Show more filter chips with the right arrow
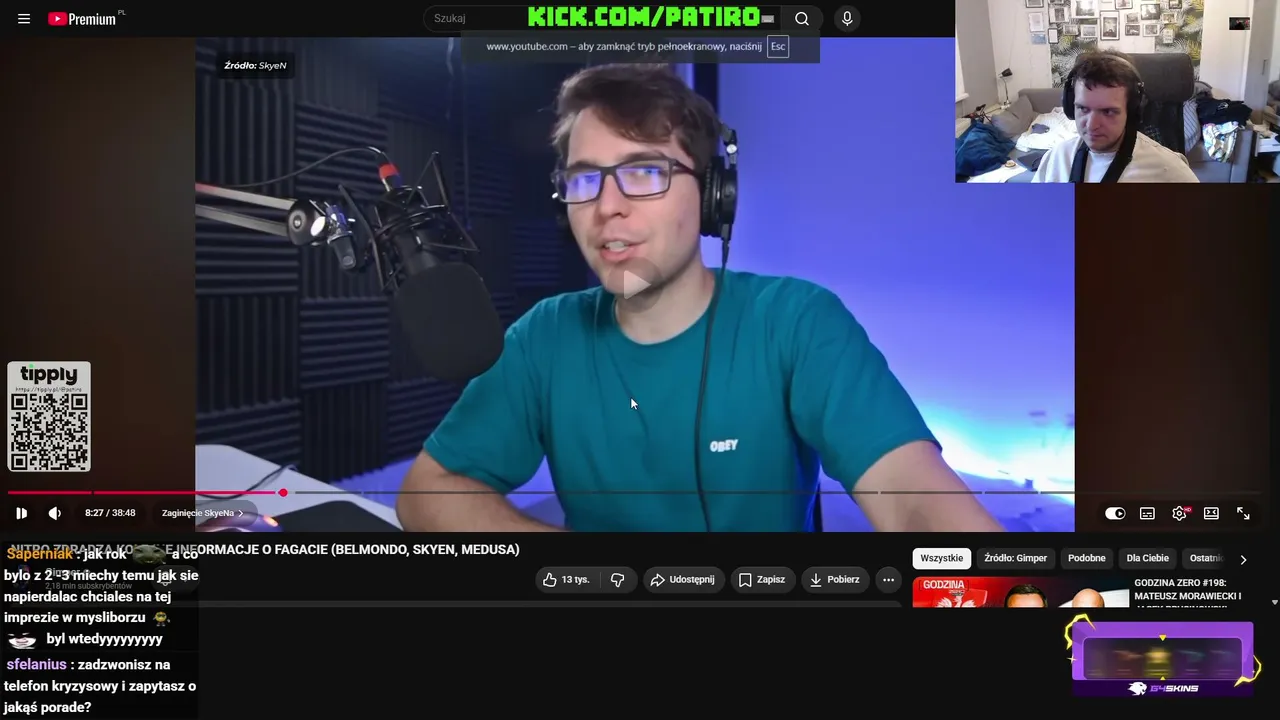1280x720 pixels. (x=1243, y=559)
